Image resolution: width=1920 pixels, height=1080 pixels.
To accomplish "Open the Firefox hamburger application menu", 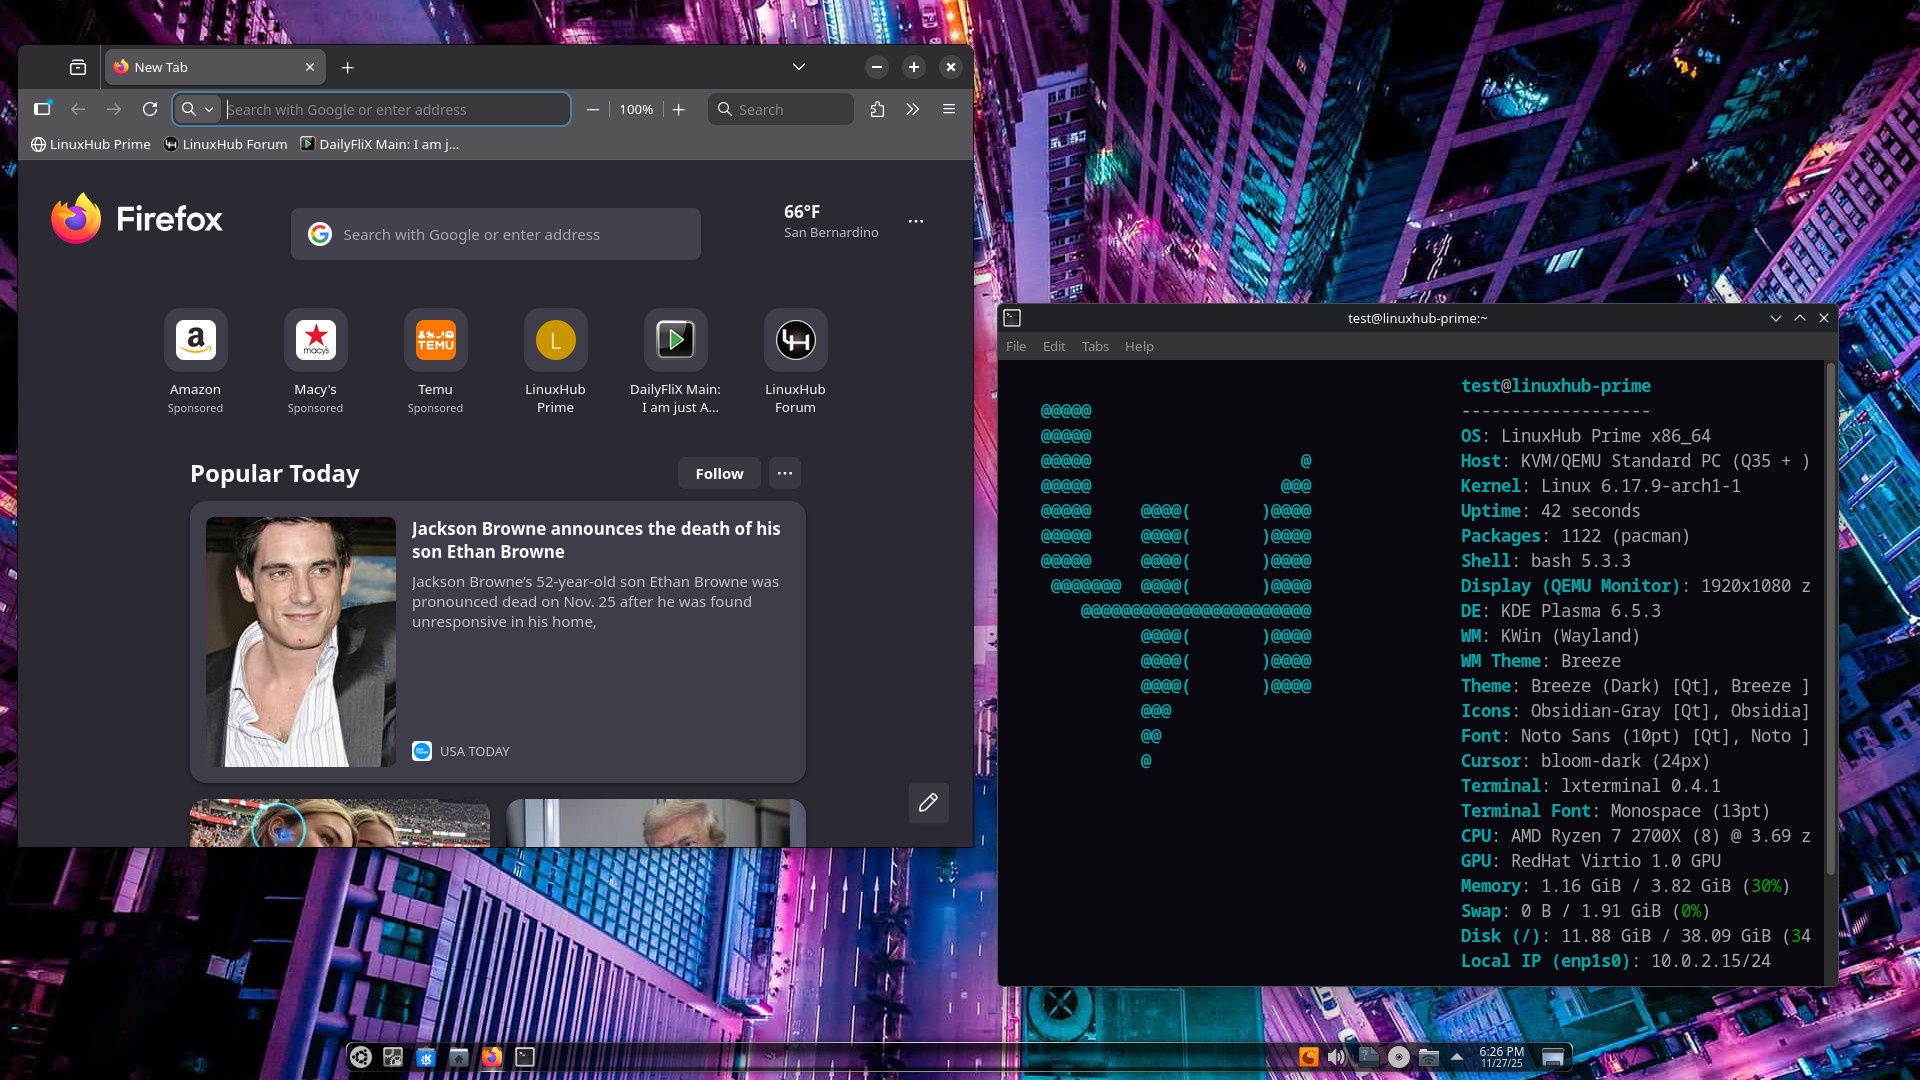I will (x=948, y=109).
